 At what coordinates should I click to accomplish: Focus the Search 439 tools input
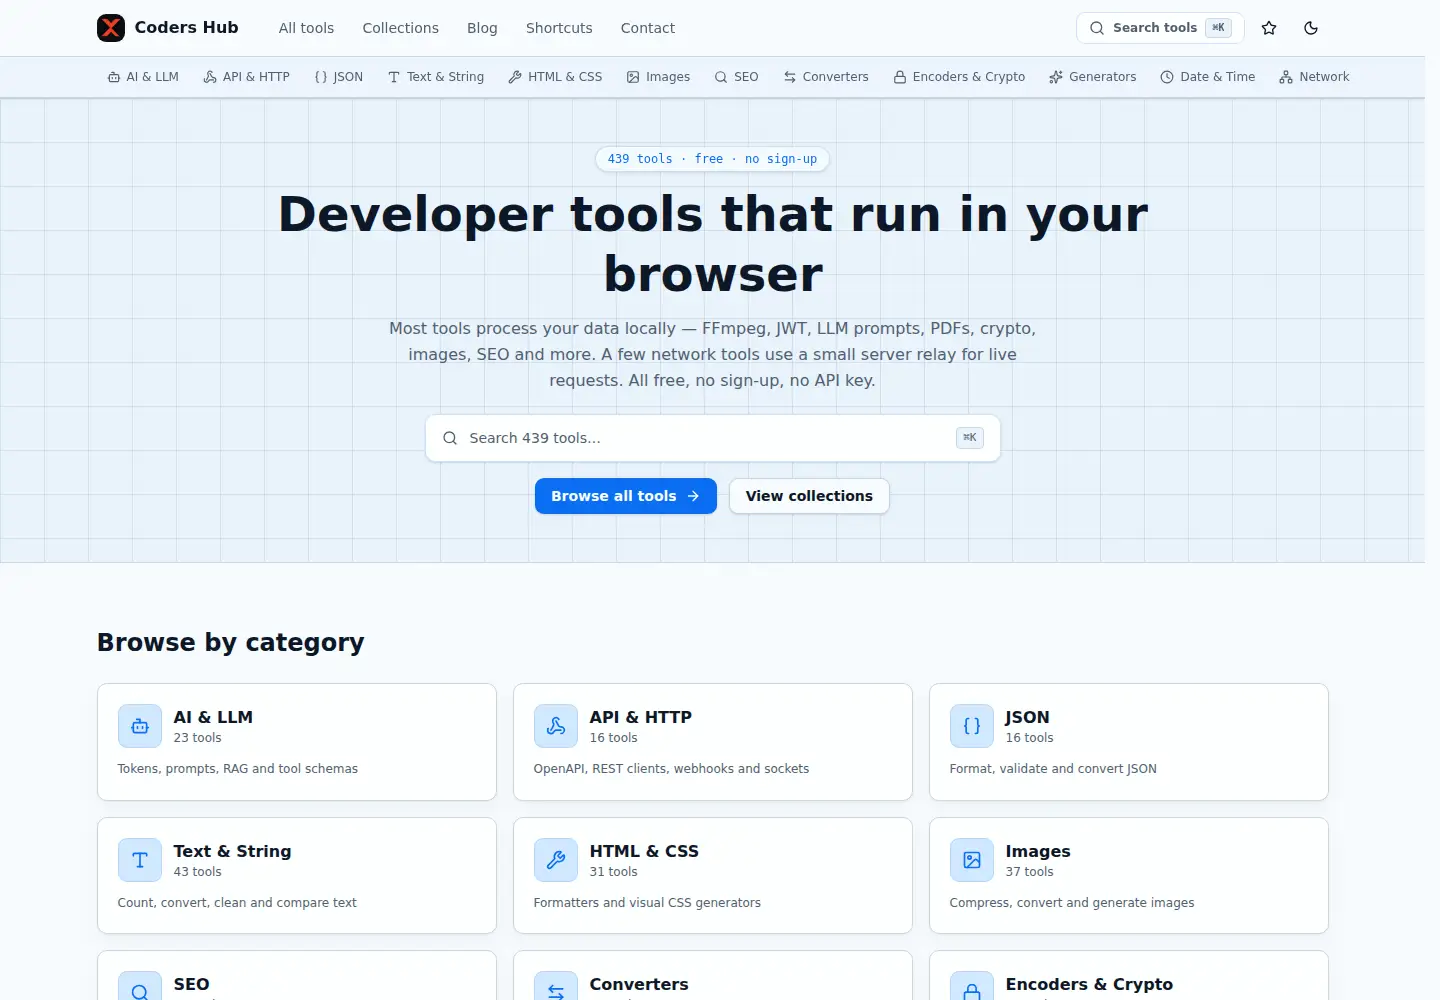tap(713, 438)
